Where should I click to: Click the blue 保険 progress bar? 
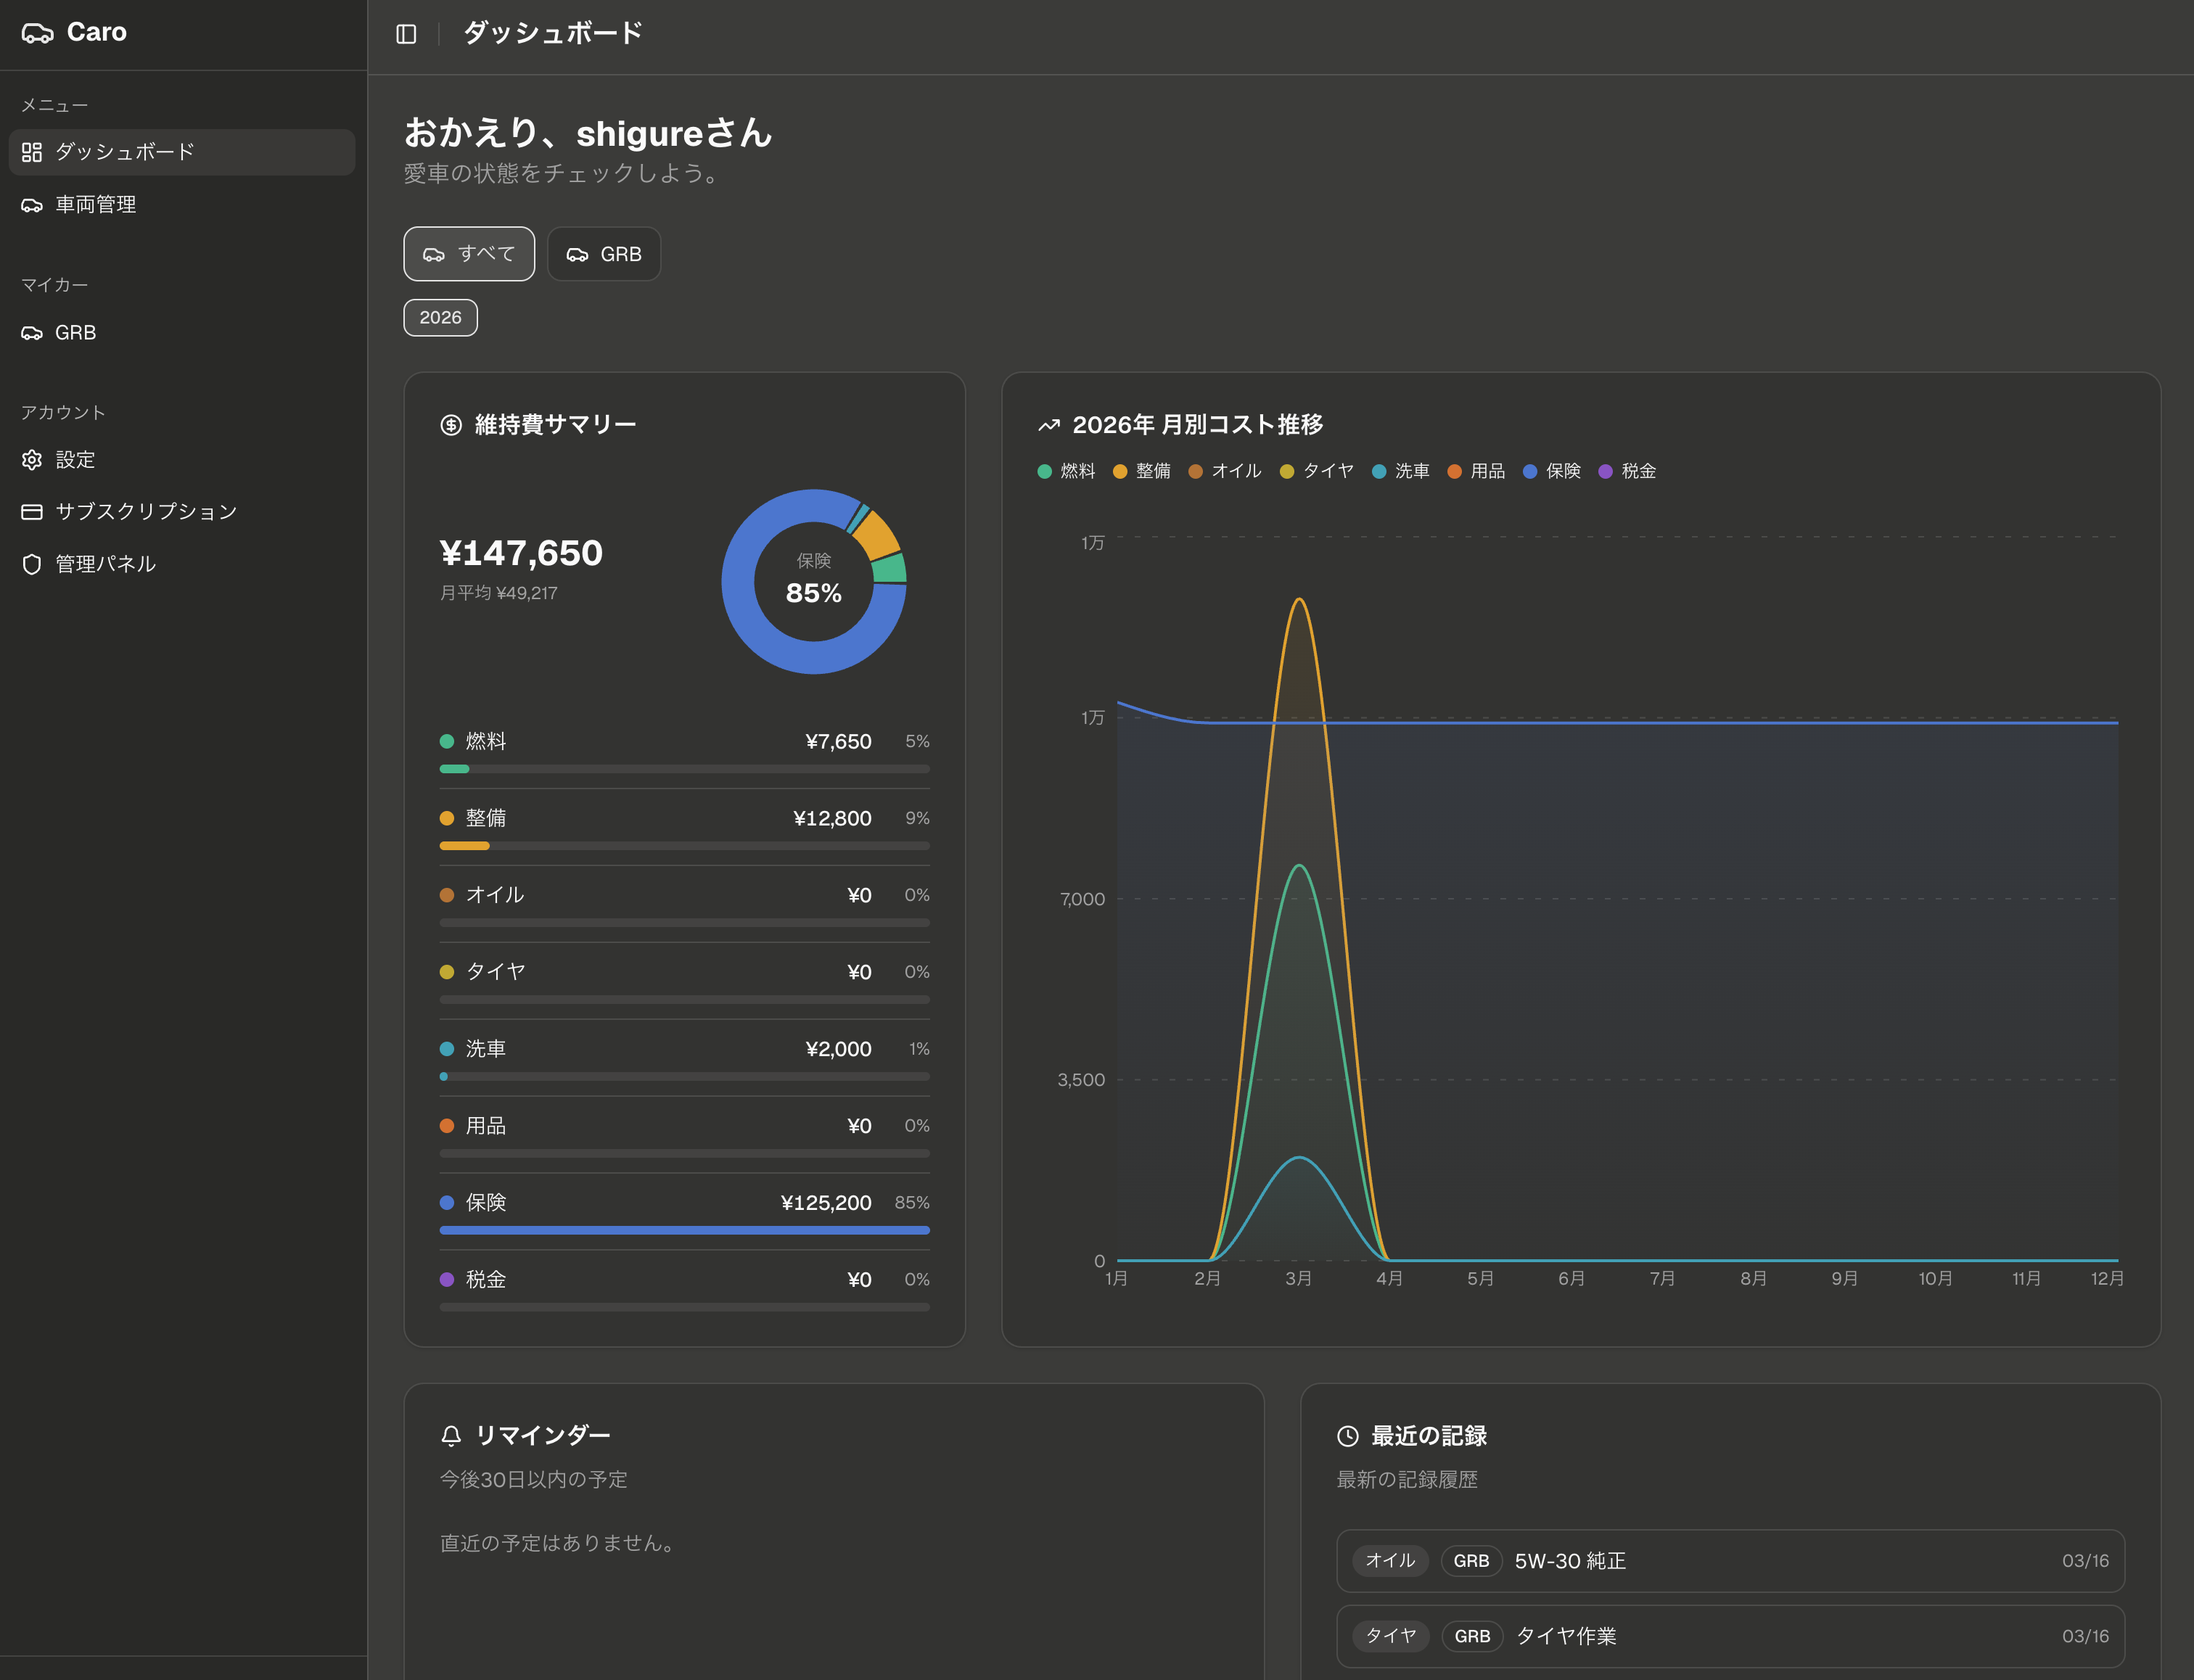(684, 1230)
